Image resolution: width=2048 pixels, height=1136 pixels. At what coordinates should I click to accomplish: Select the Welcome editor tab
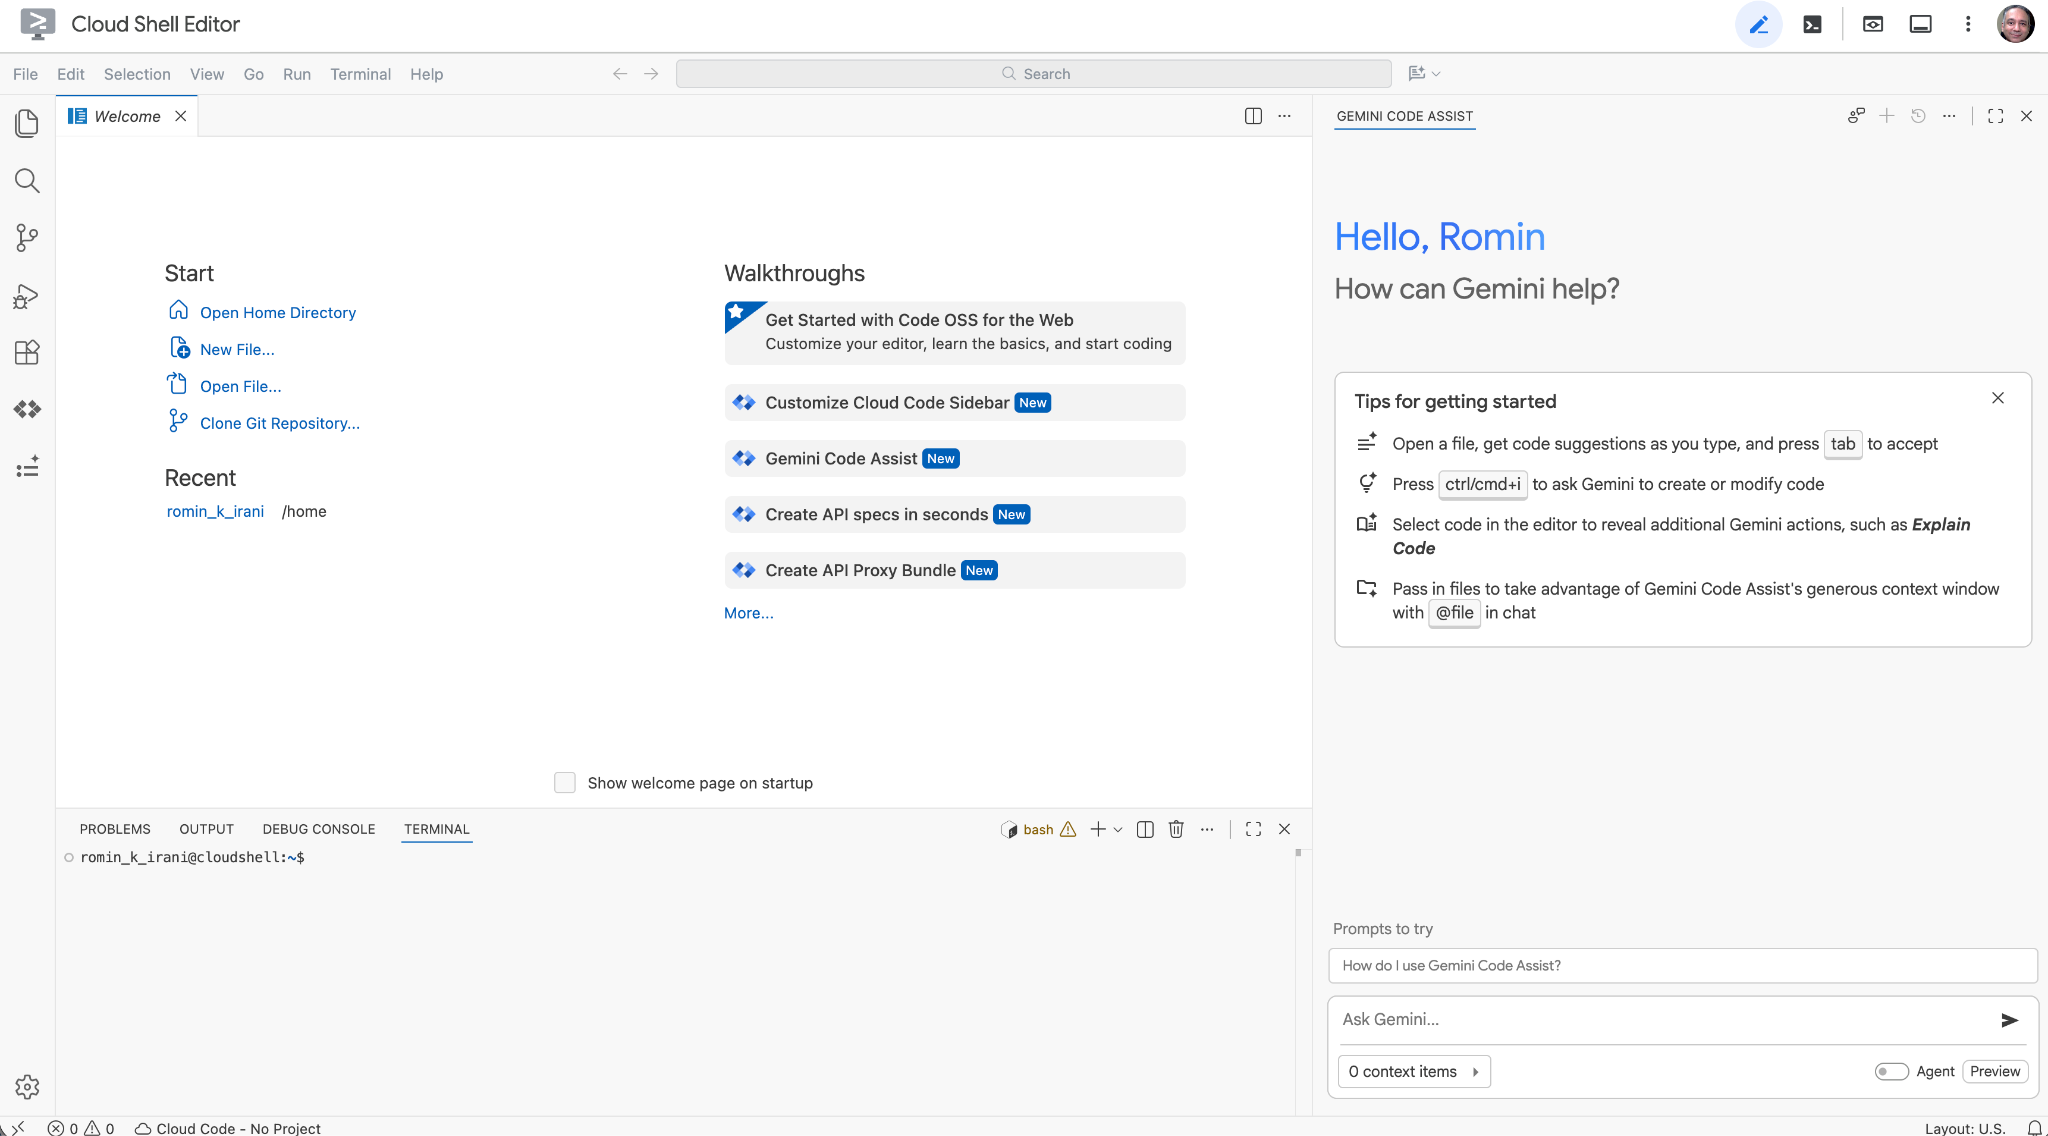pos(127,116)
